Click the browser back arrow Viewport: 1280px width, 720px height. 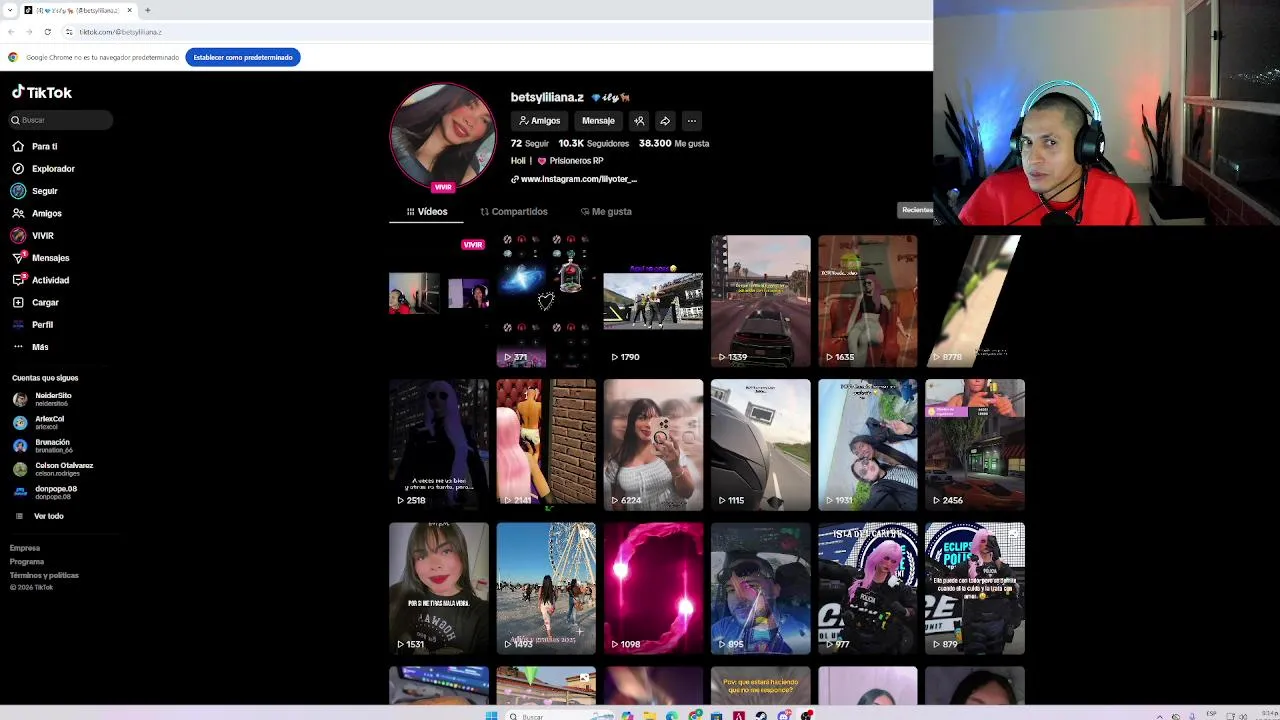(11, 32)
